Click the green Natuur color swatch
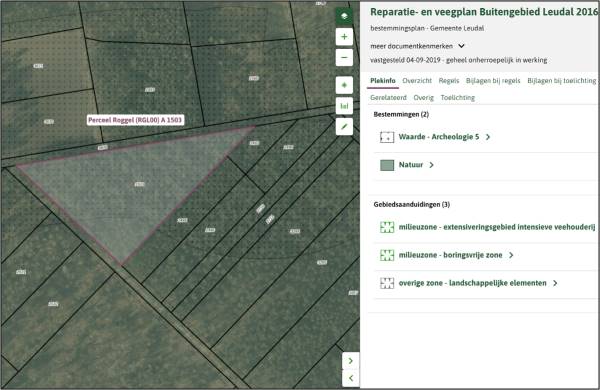This screenshot has height=390, width=600. coord(387,165)
